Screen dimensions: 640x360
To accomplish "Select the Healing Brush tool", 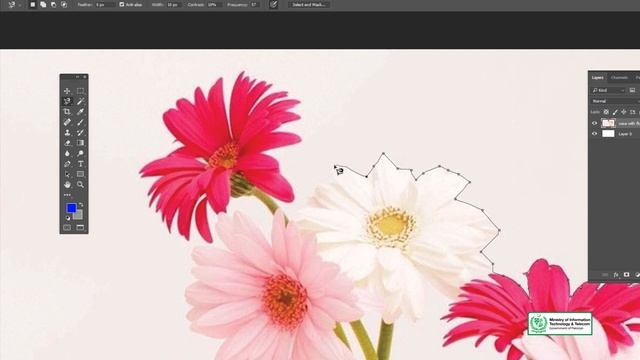I will point(67,122).
